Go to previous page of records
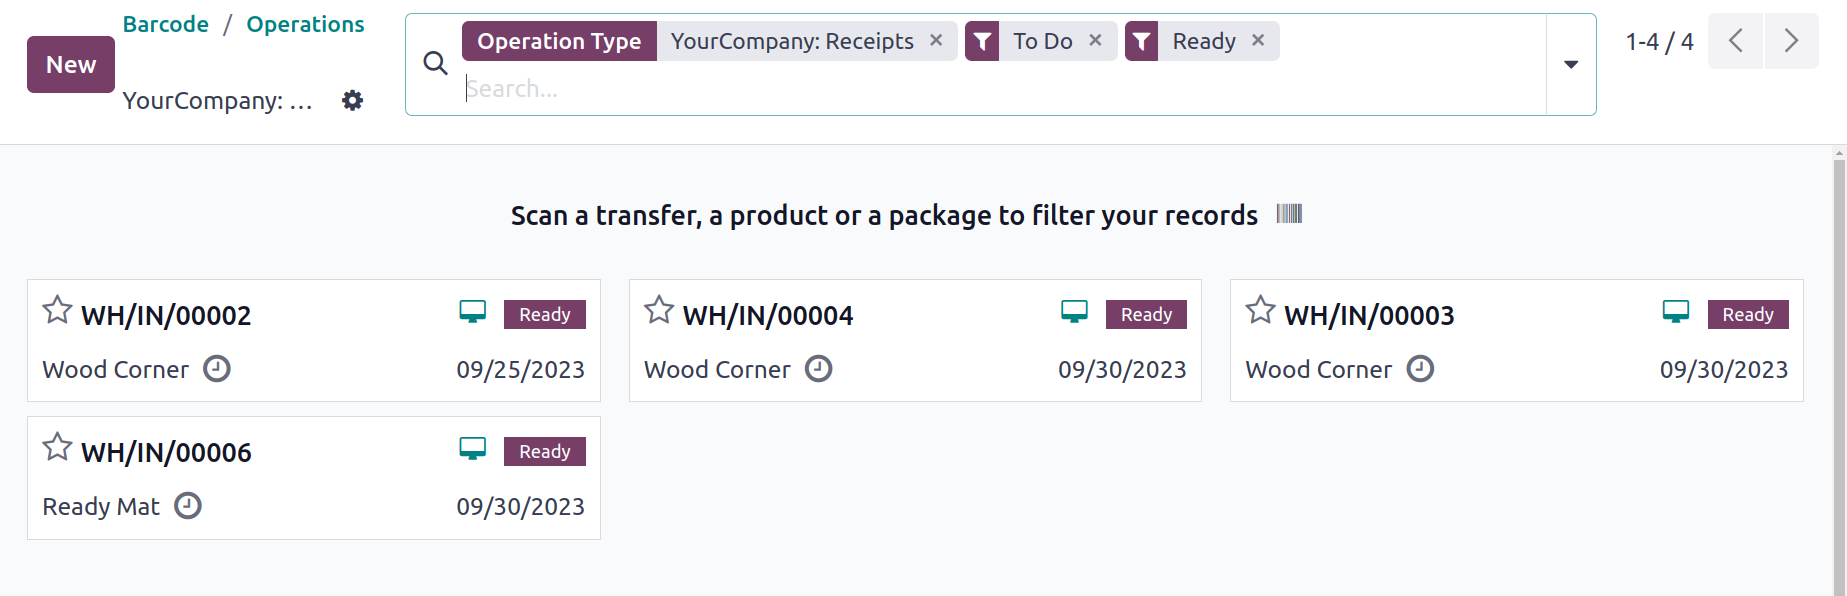The image size is (1847, 596). [x=1736, y=41]
